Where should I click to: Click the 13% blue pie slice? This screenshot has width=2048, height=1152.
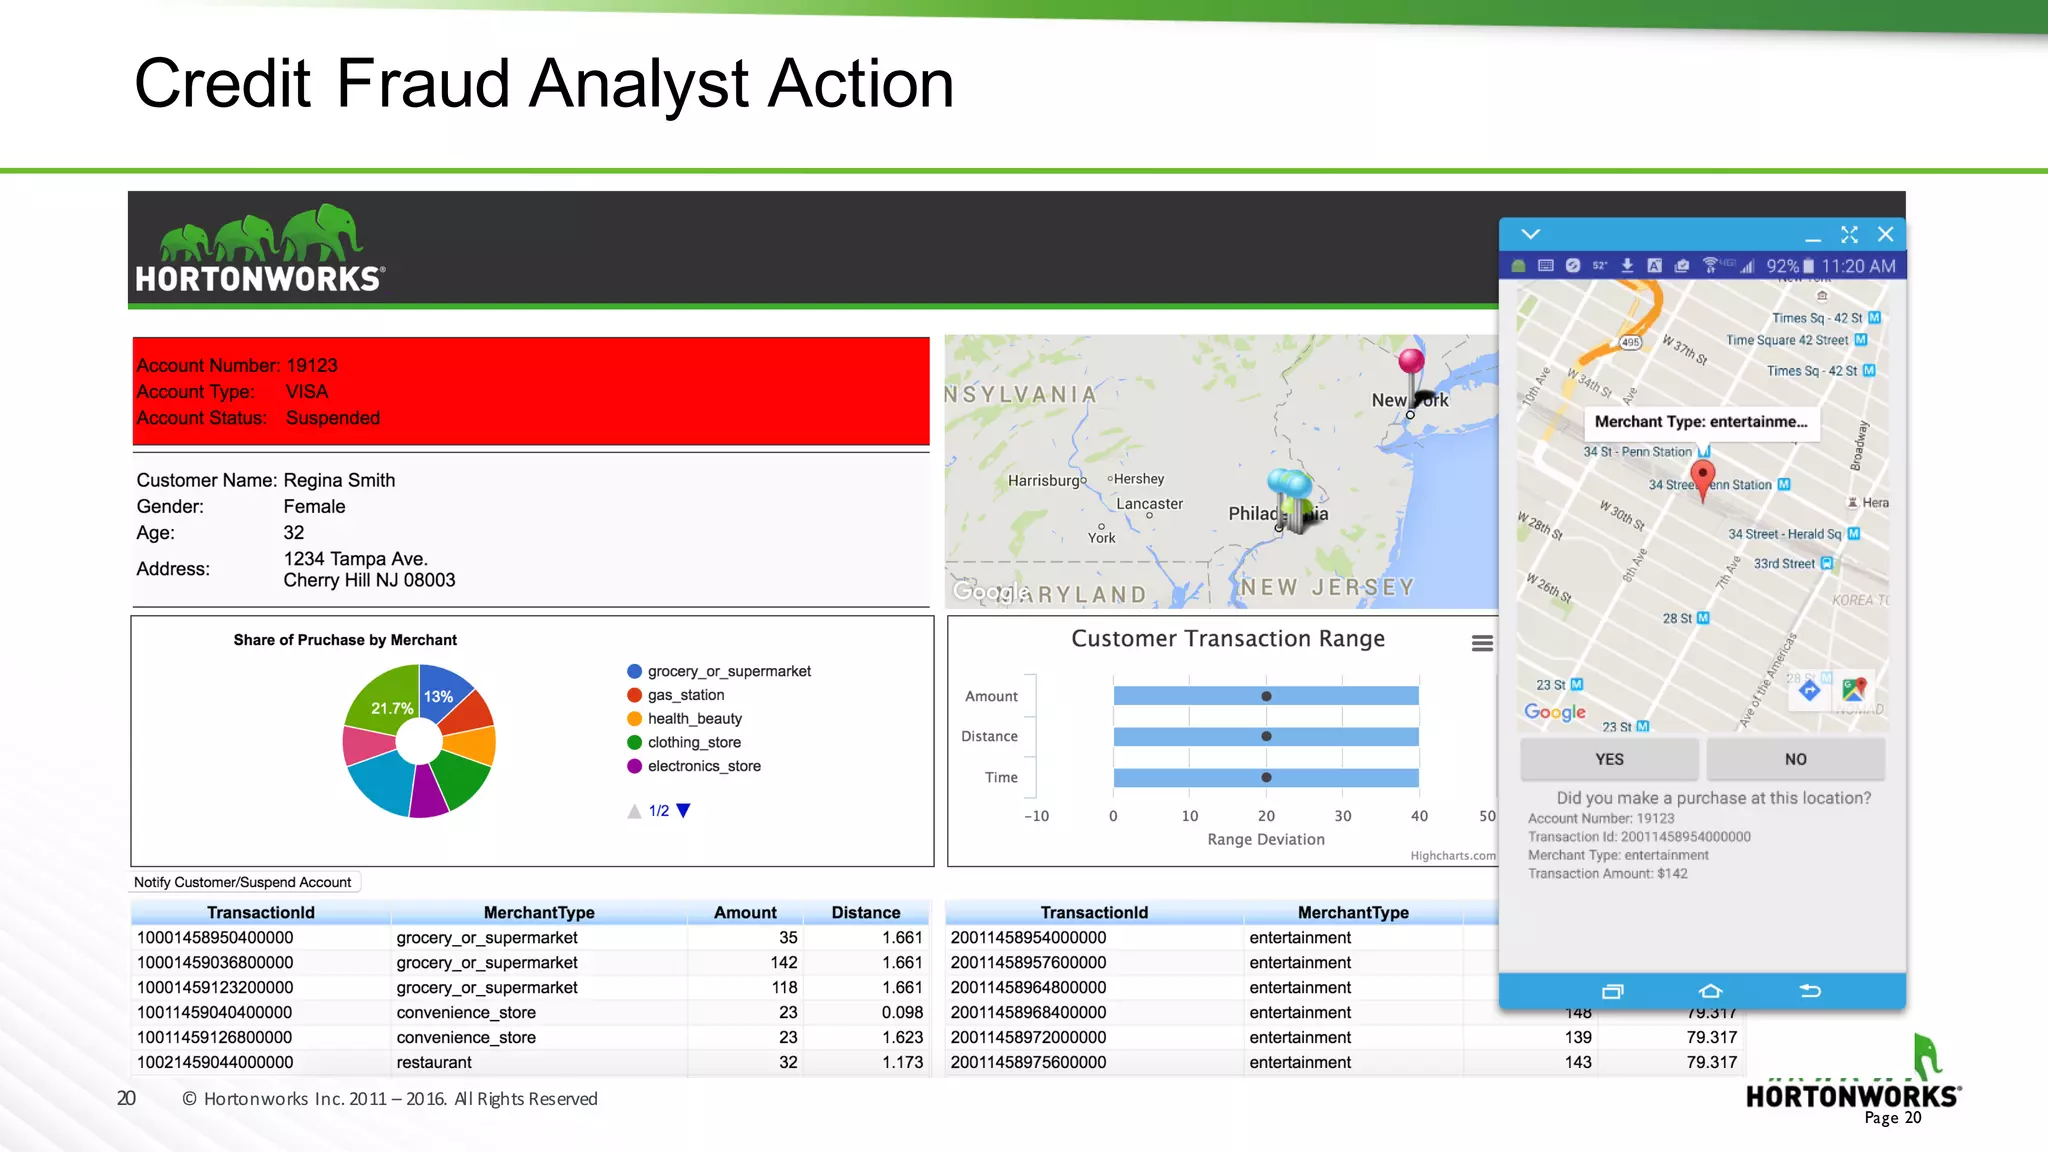click(x=443, y=692)
